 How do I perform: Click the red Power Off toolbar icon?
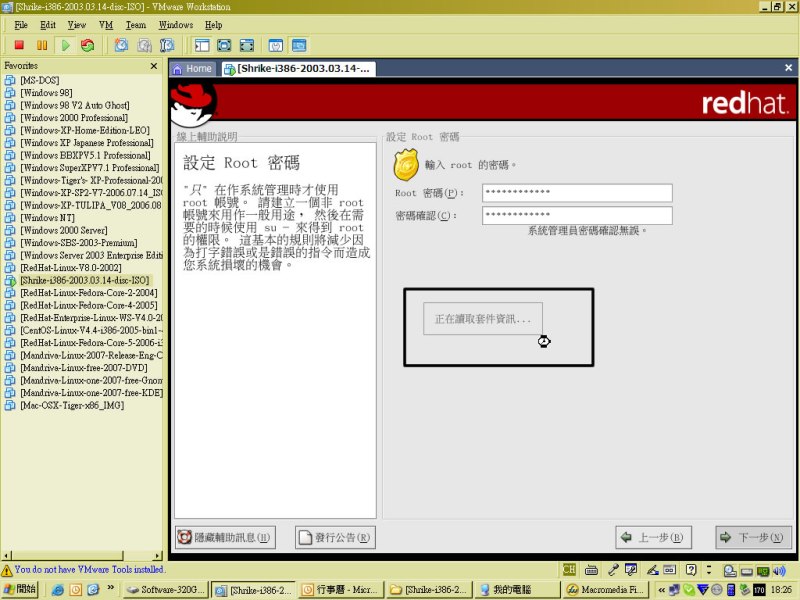pos(19,45)
